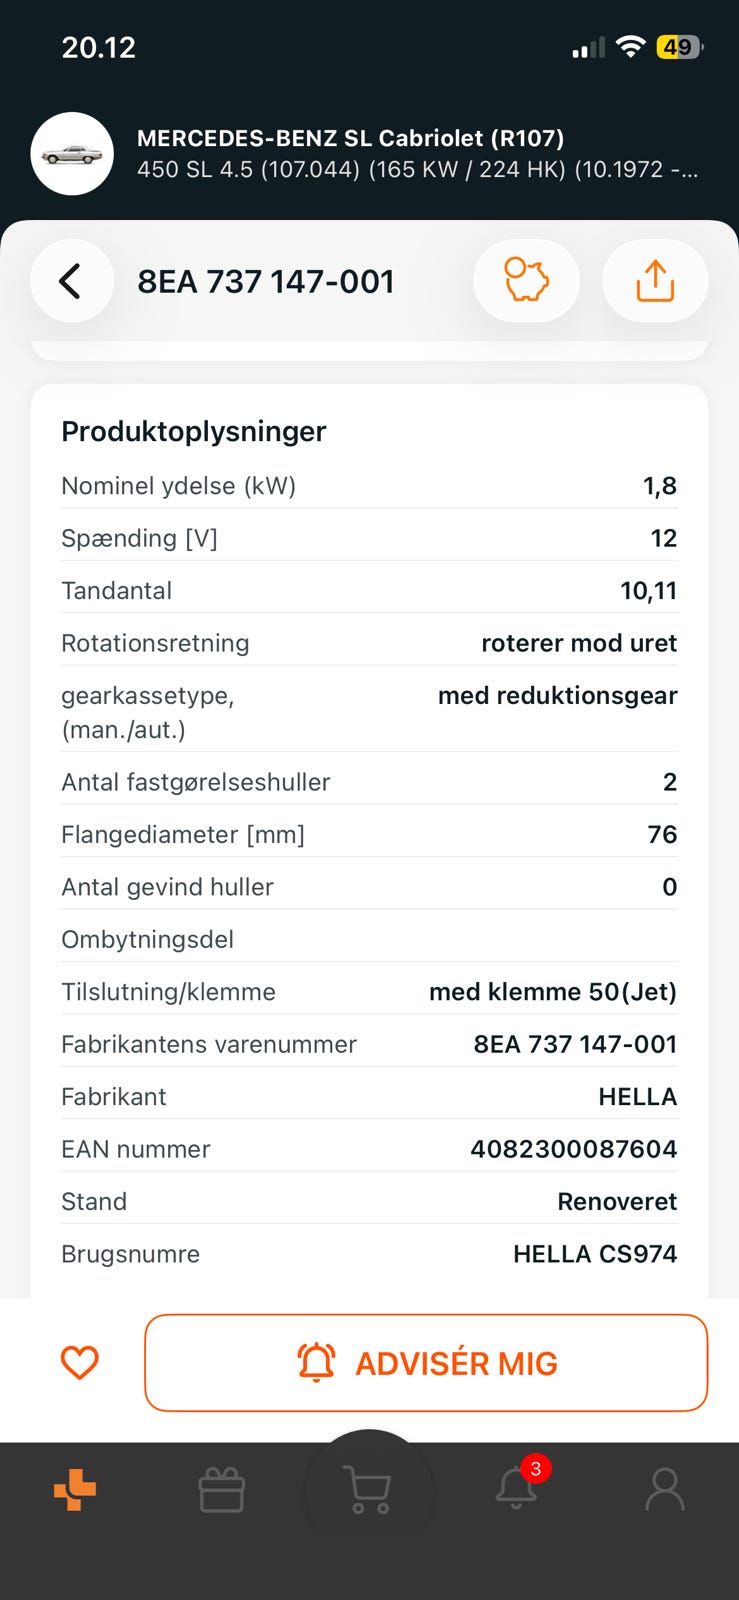Open the home tab with orange logo

[75, 1490]
